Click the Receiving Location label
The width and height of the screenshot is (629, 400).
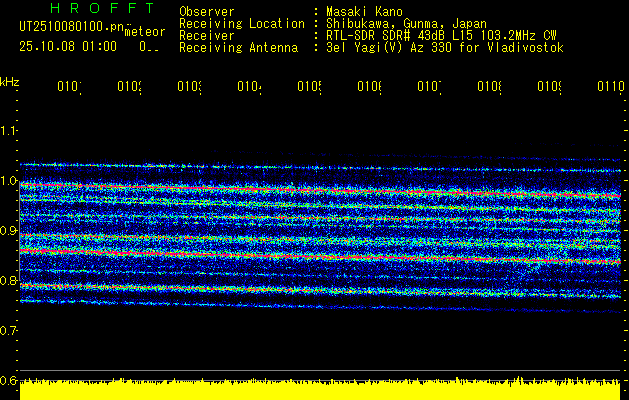coord(242,24)
